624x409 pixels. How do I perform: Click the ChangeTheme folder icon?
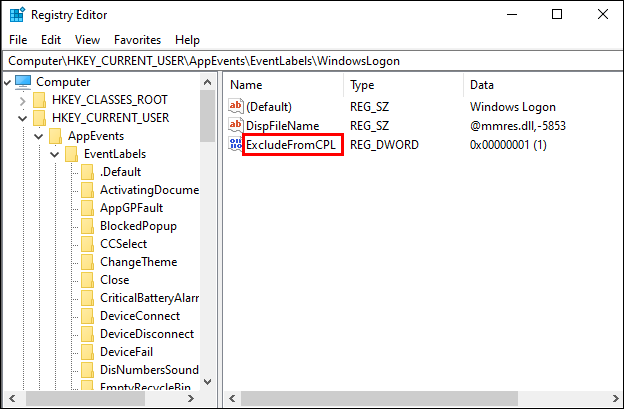pyautogui.click(x=87, y=262)
